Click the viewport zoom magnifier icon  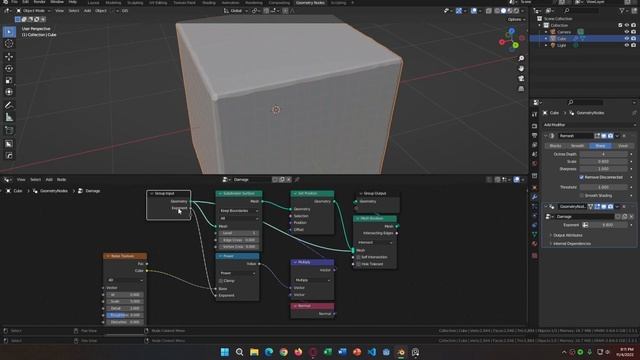(521, 59)
